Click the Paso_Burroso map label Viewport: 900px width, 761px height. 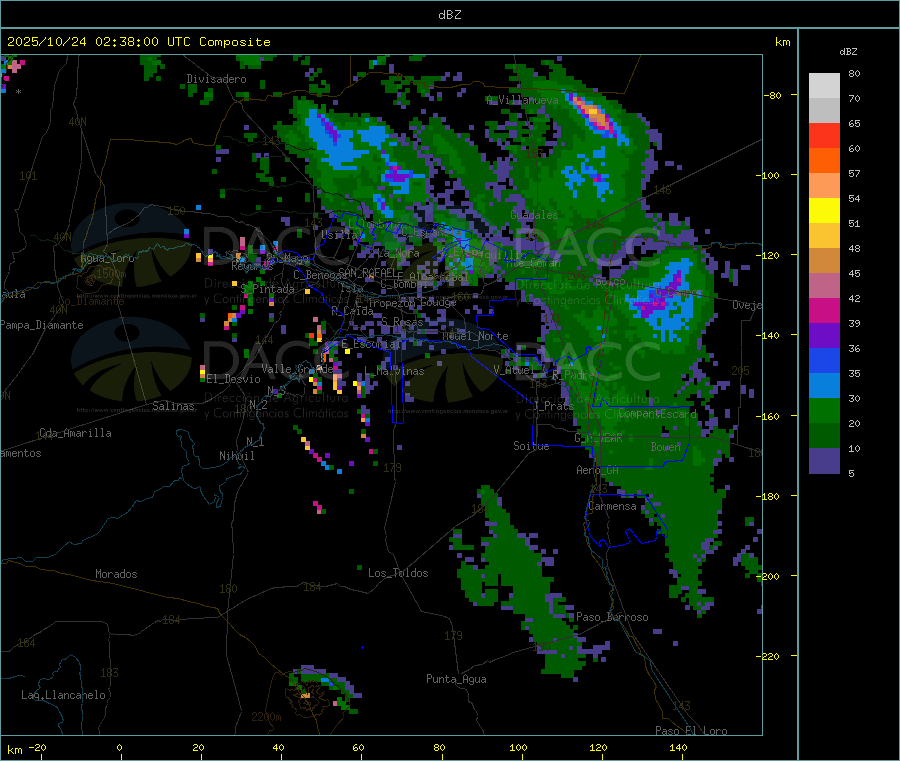(612, 617)
